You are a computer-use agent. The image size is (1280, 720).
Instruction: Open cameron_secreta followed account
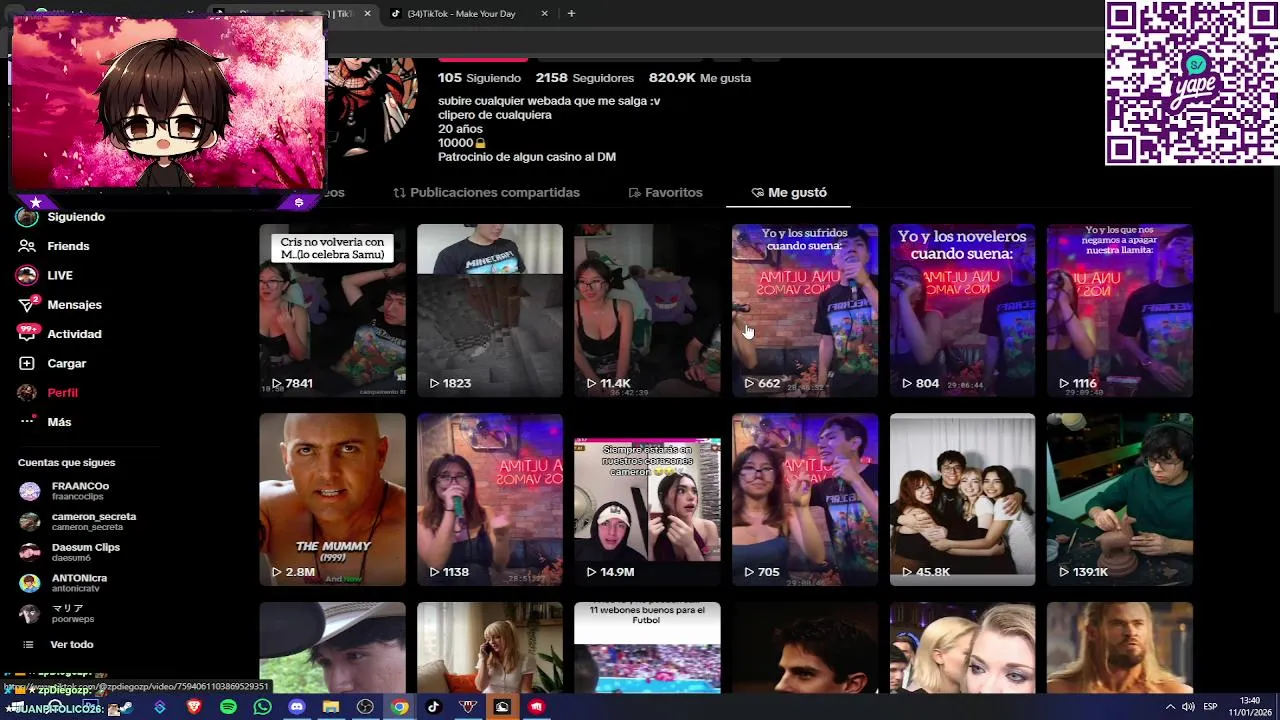[78, 522]
